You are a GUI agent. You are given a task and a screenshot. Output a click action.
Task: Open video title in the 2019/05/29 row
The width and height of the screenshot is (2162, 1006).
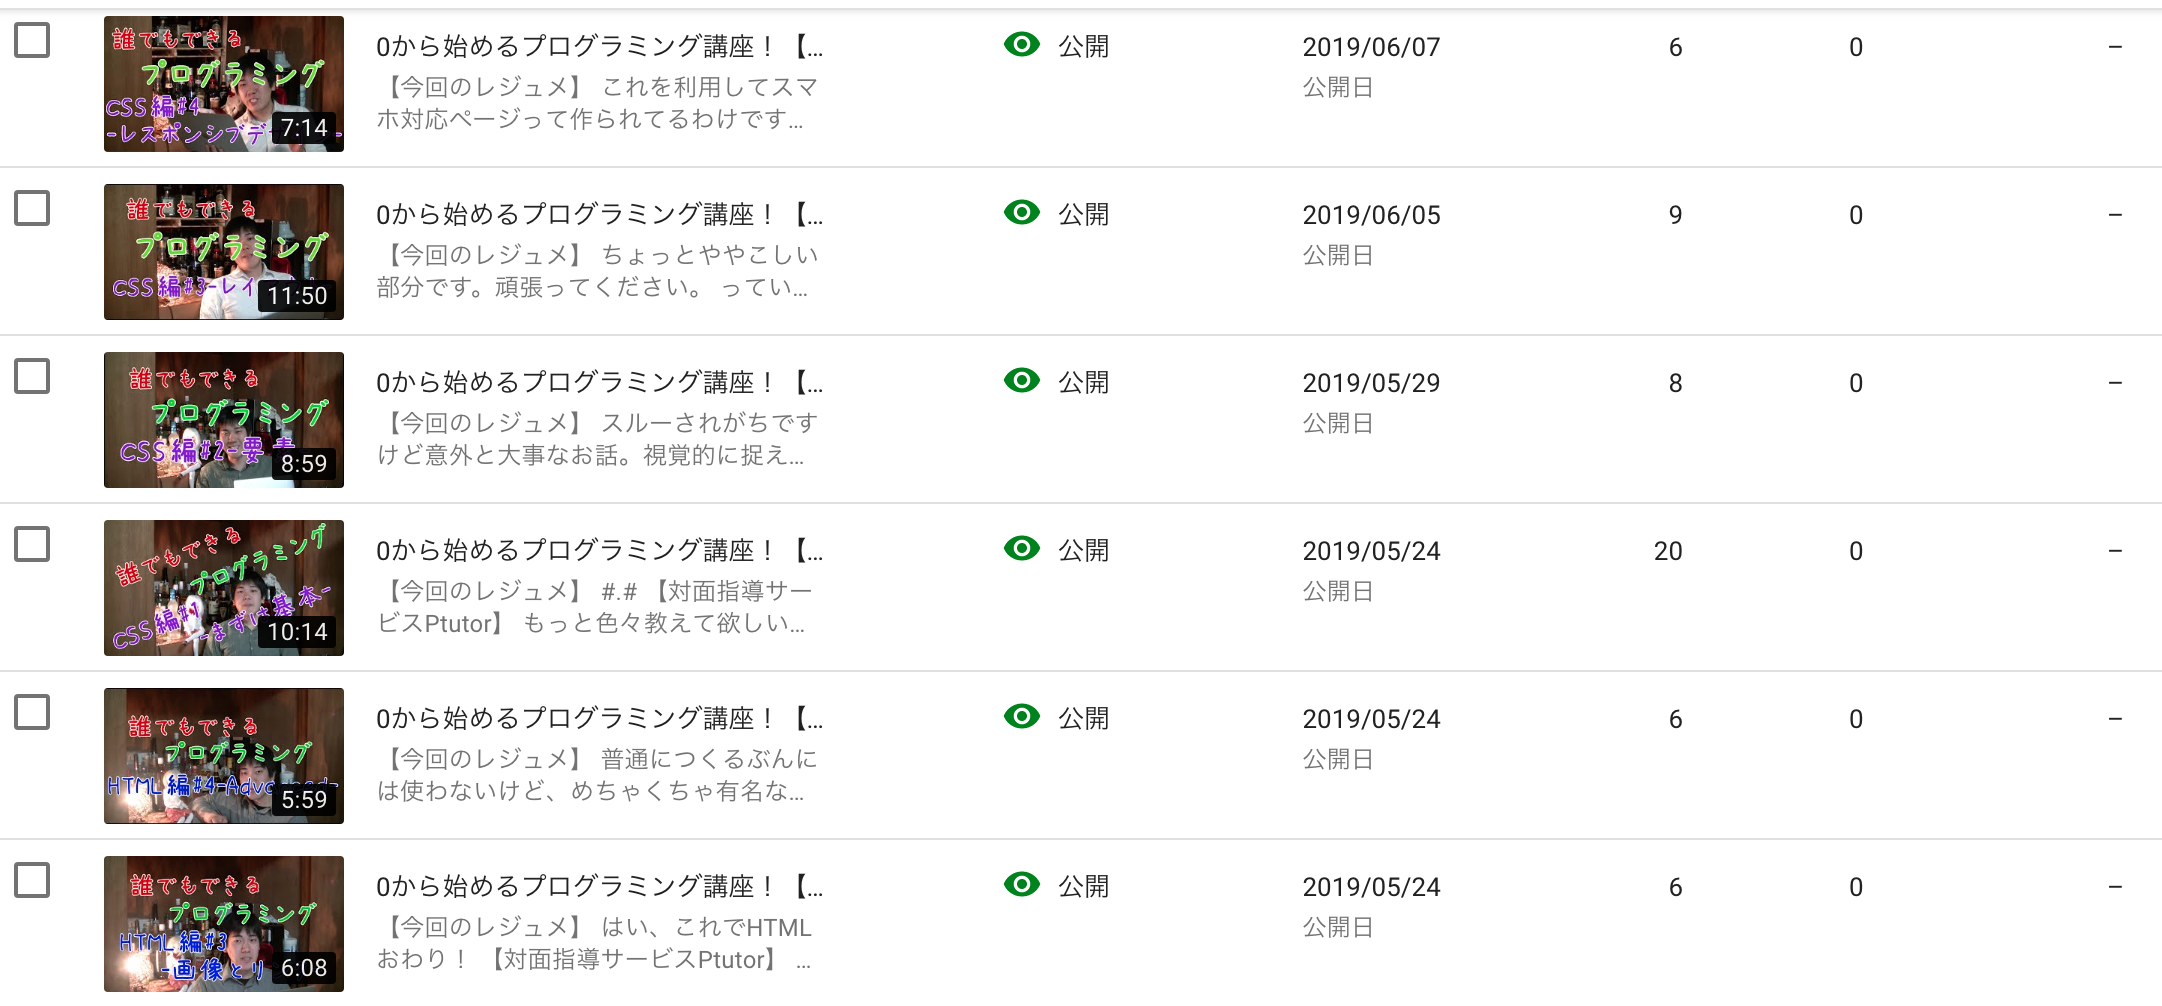tap(599, 383)
